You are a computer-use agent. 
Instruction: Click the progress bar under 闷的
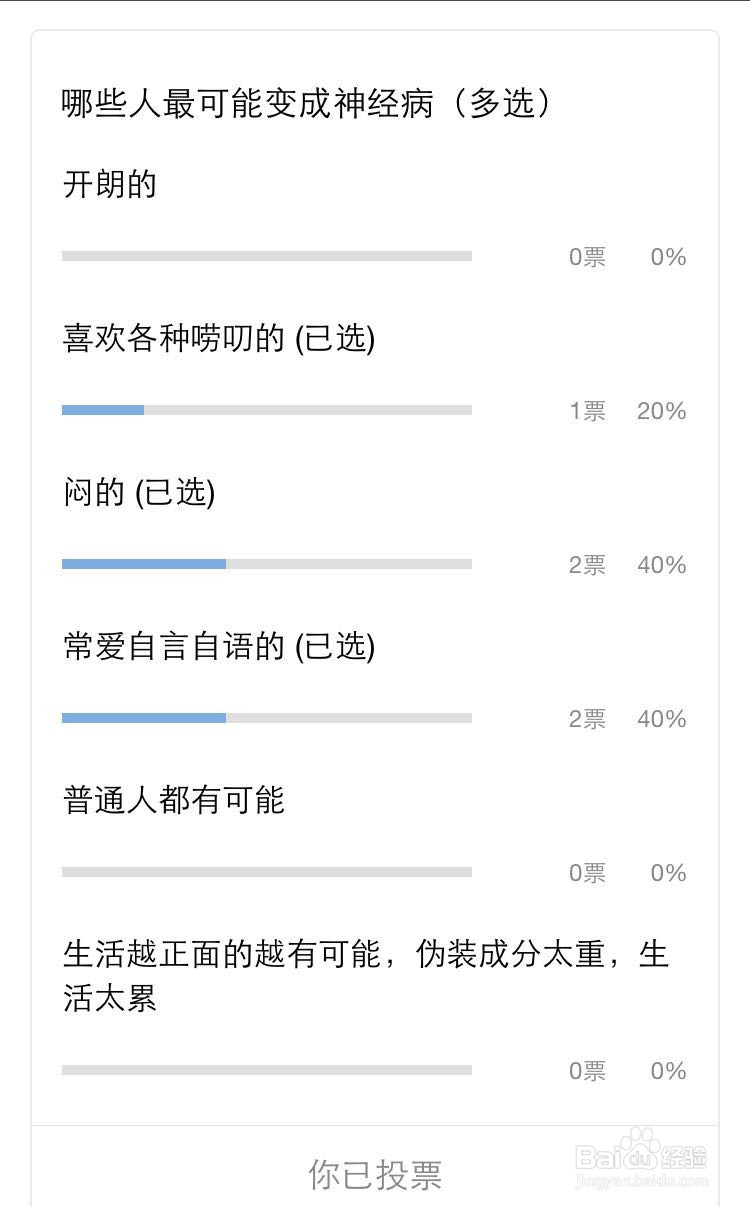click(x=267, y=564)
